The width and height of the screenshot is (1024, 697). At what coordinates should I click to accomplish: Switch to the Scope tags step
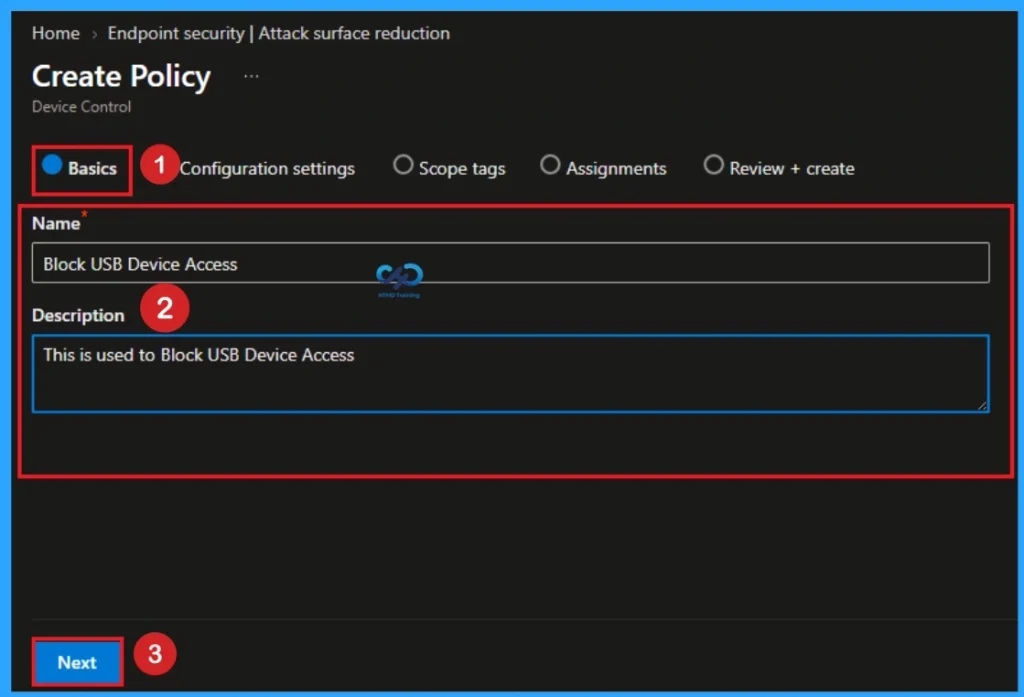(449, 167)
